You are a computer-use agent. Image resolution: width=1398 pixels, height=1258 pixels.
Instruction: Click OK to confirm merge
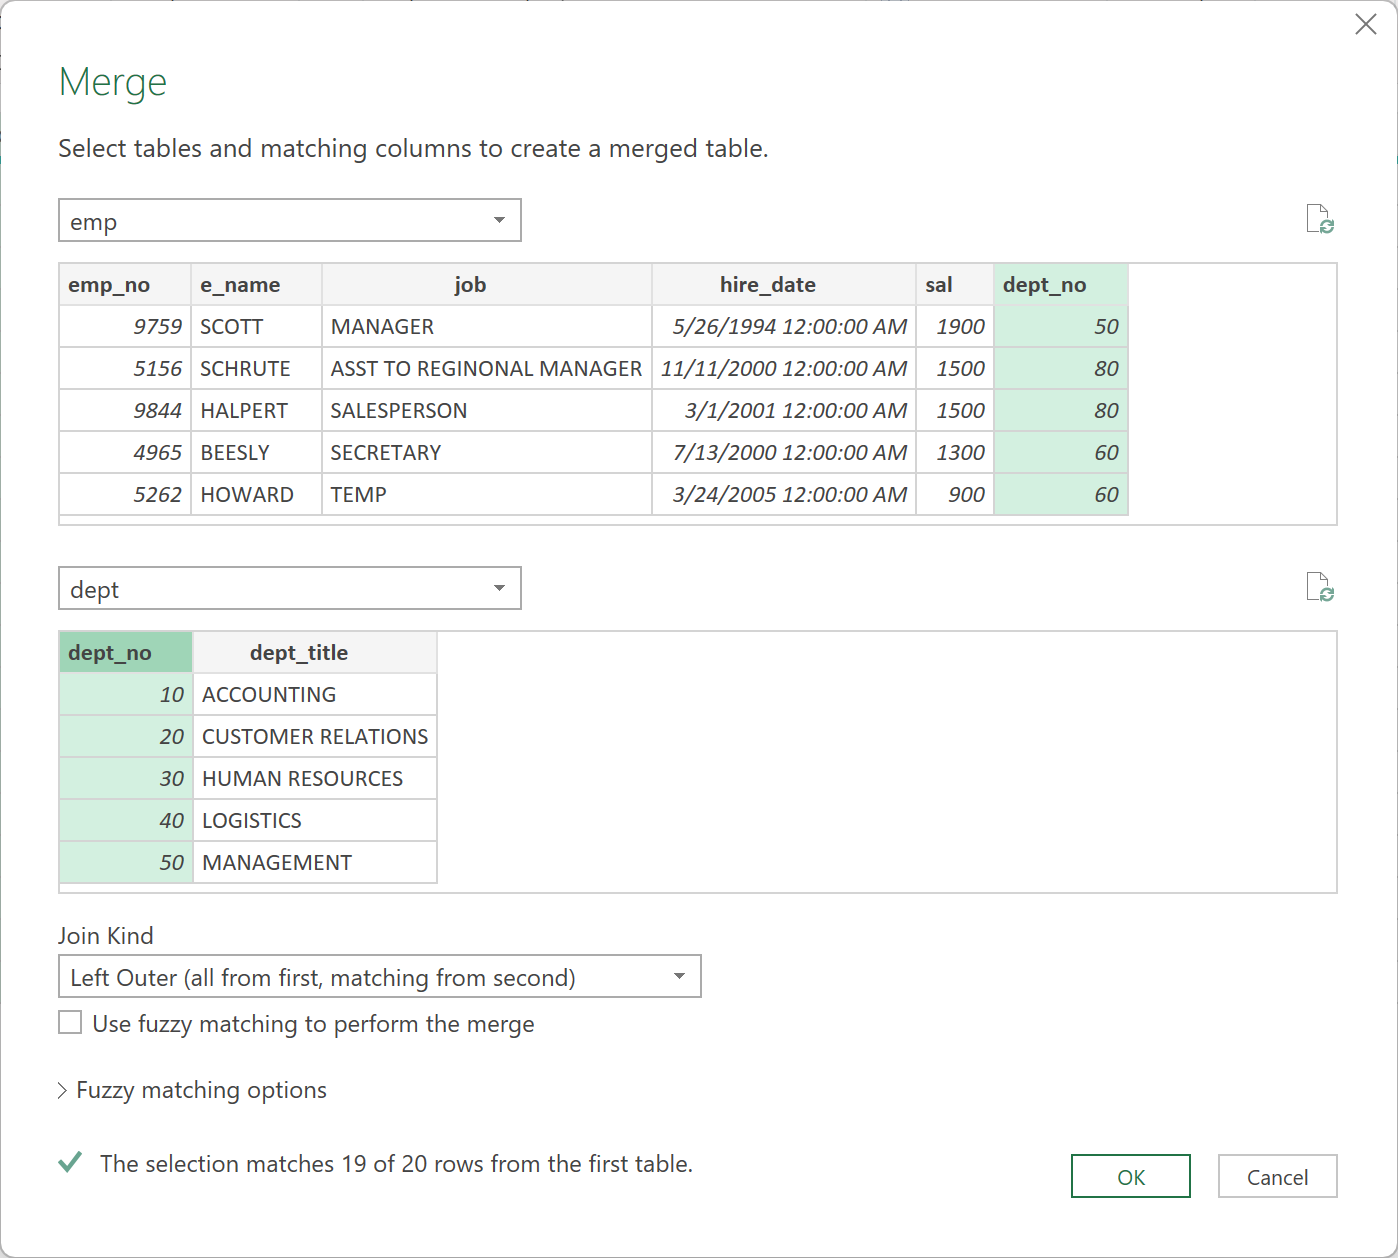[x=1130, y=1177]
